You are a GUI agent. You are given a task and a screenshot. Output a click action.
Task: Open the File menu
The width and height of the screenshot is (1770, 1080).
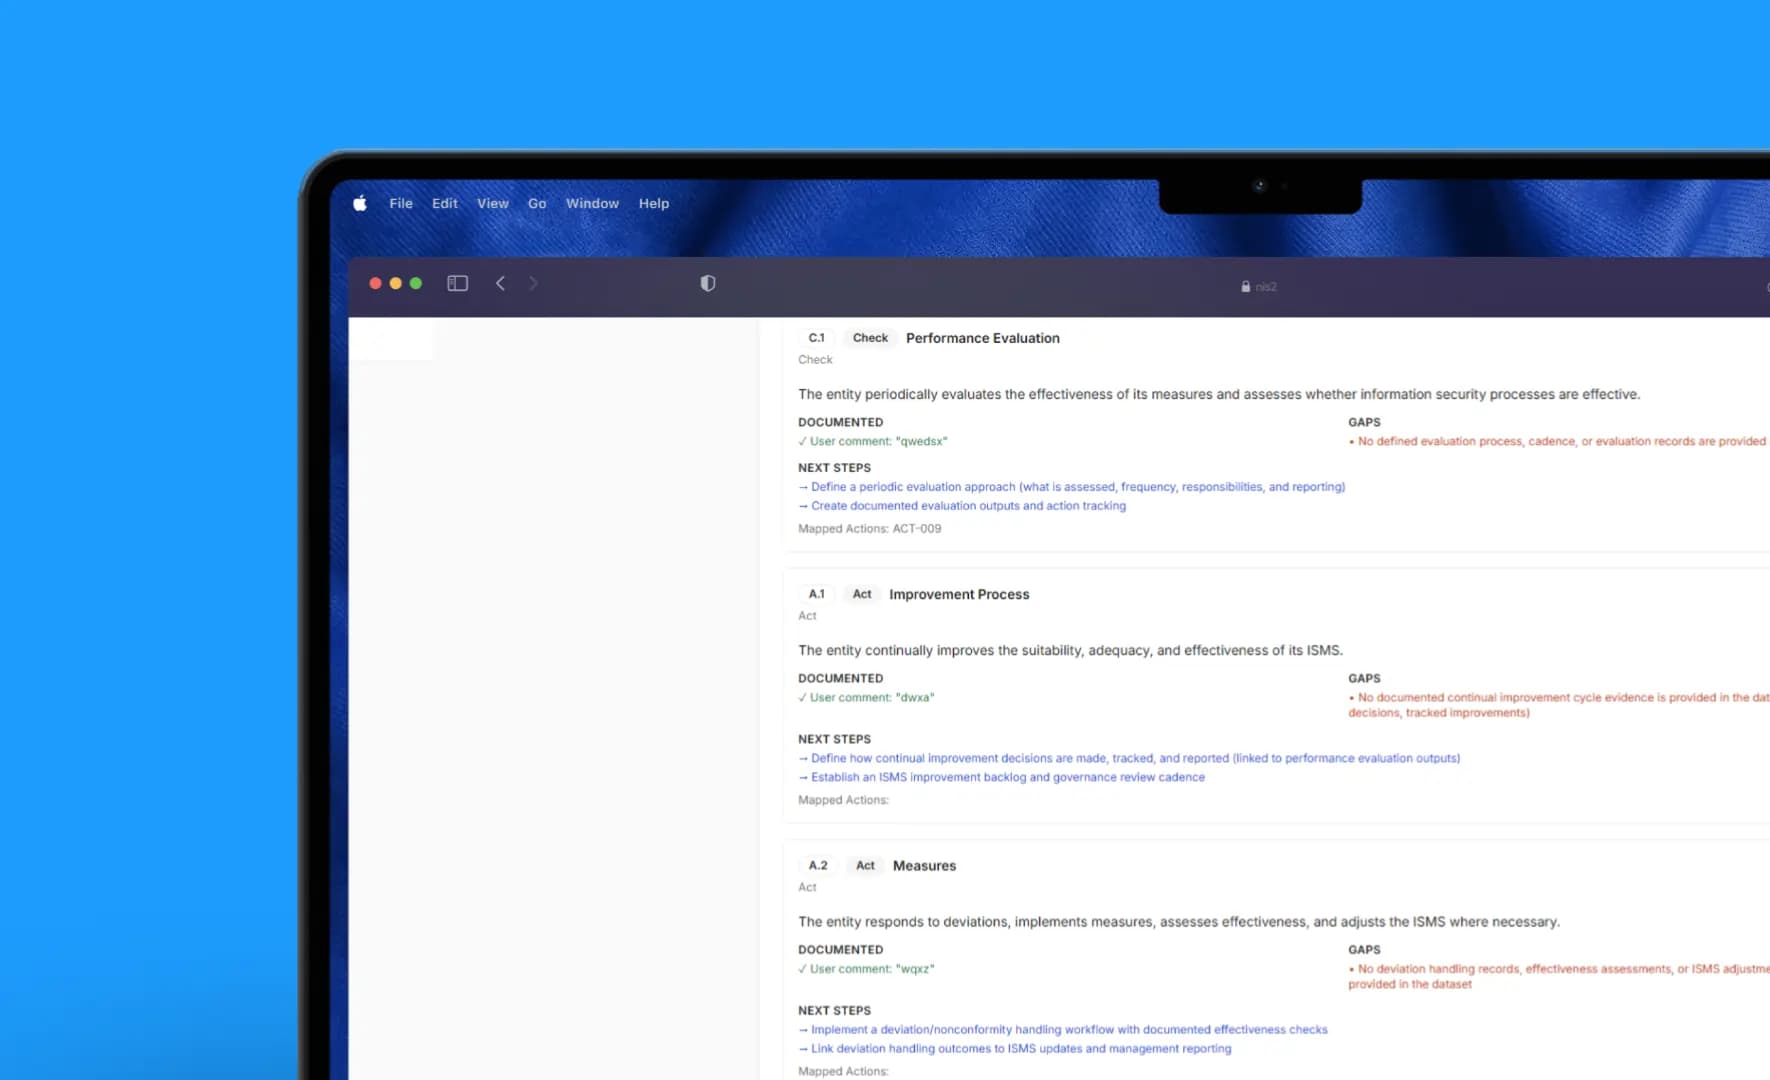(x=401, y=204)
